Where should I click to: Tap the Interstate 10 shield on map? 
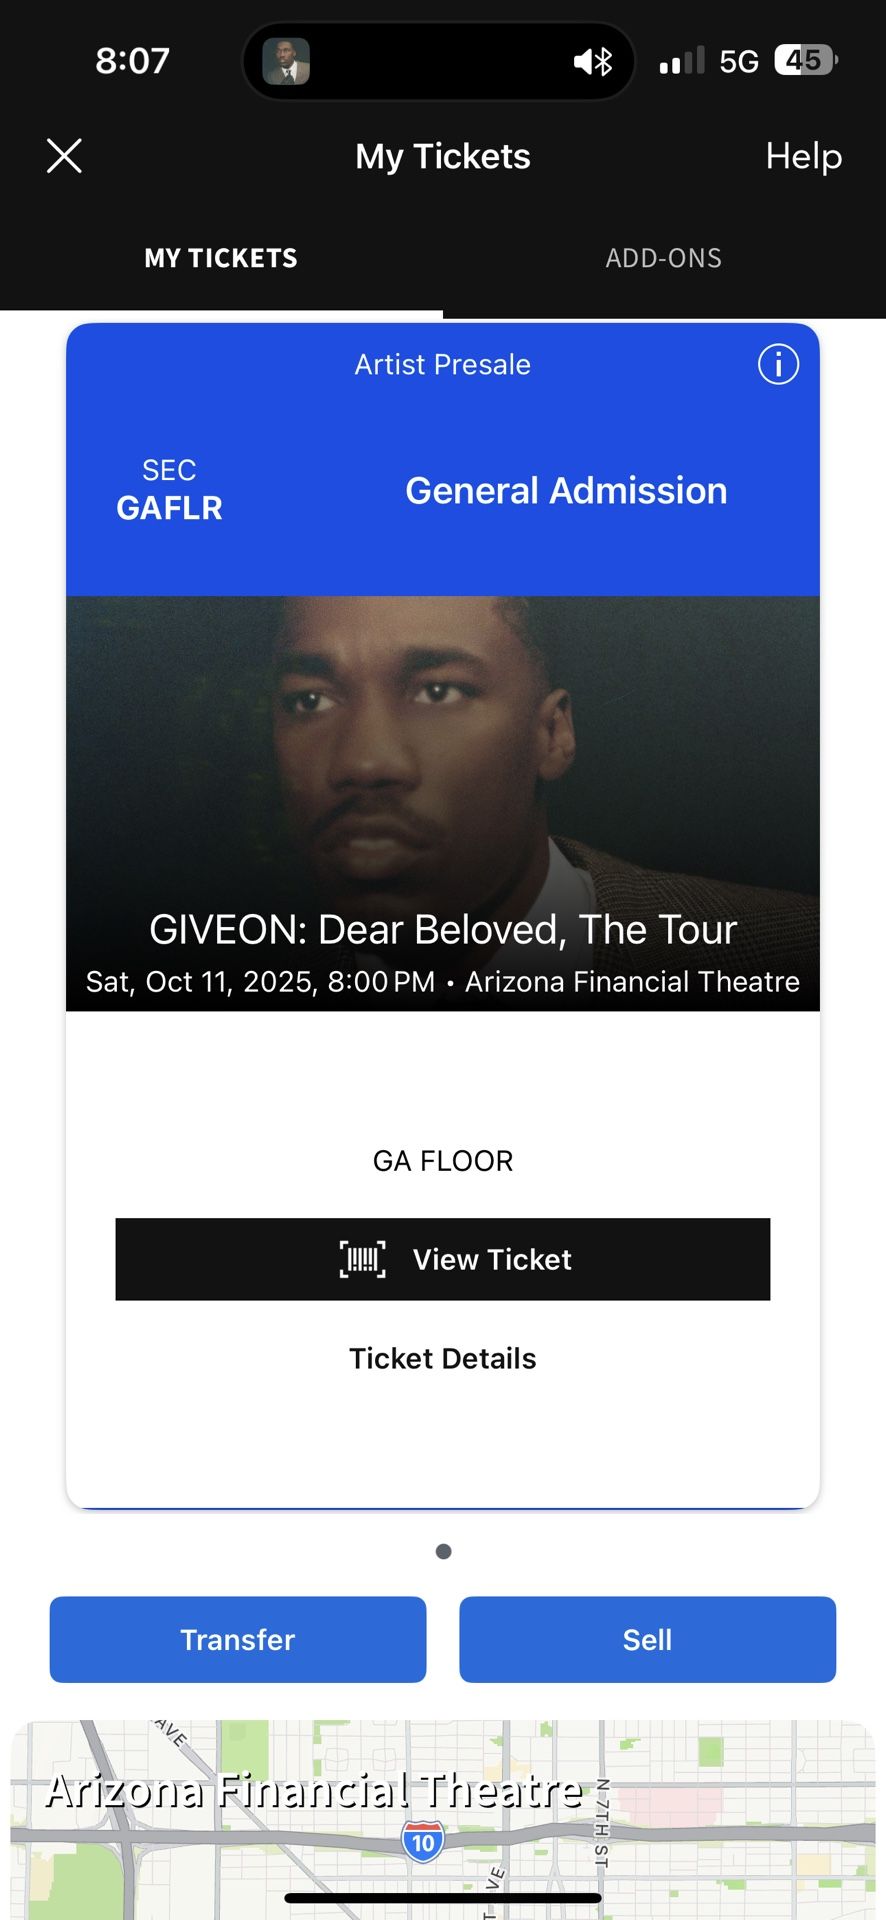423,1841
